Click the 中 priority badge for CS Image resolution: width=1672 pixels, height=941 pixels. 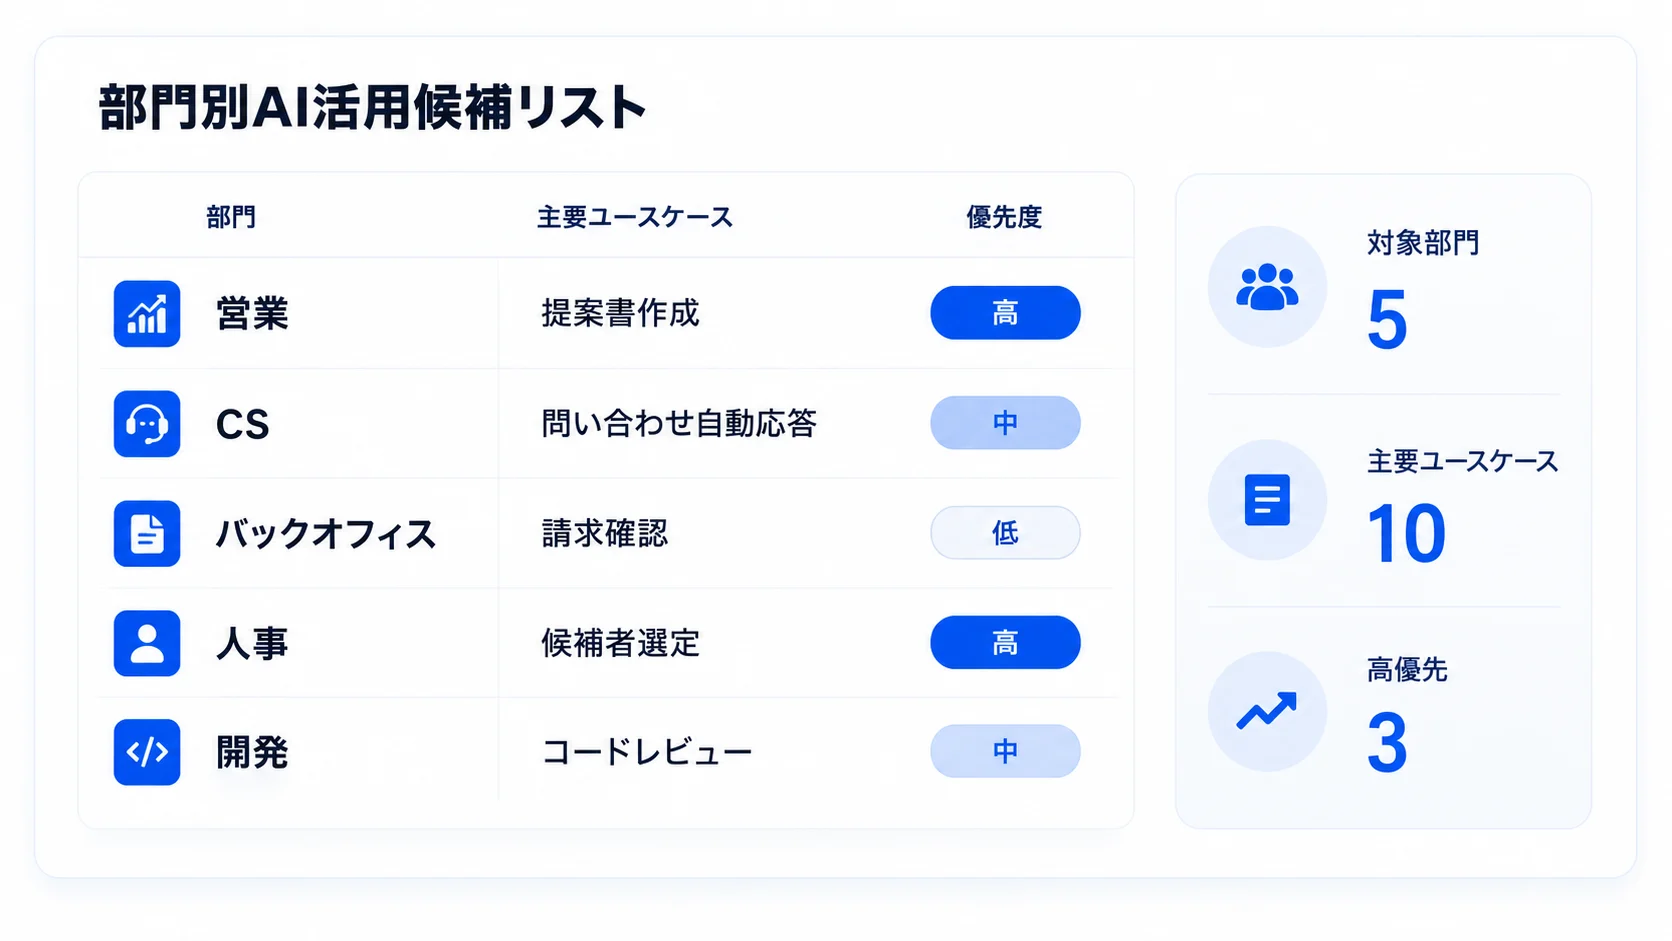pos(1005,423)
